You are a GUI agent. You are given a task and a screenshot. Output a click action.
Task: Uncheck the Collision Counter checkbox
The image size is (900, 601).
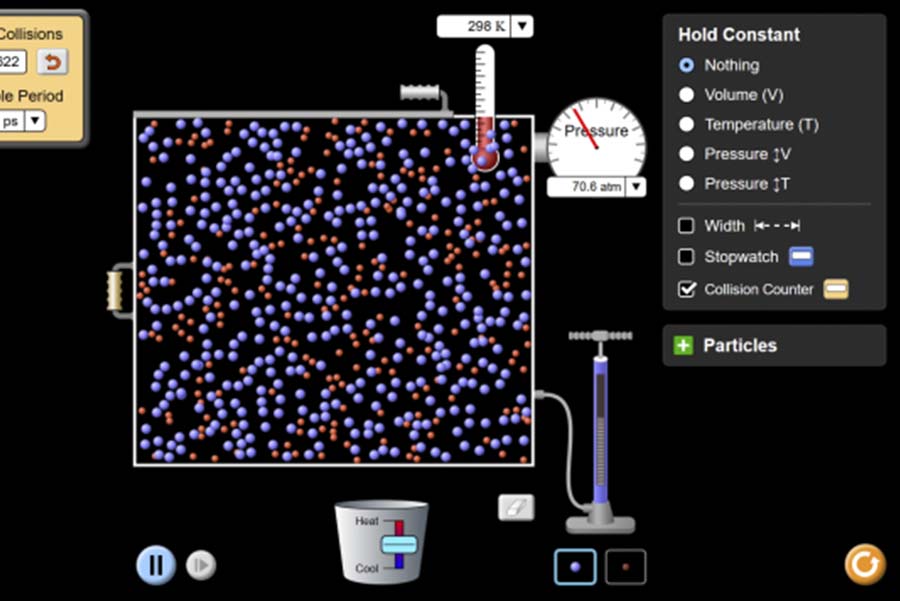point(686,289)
